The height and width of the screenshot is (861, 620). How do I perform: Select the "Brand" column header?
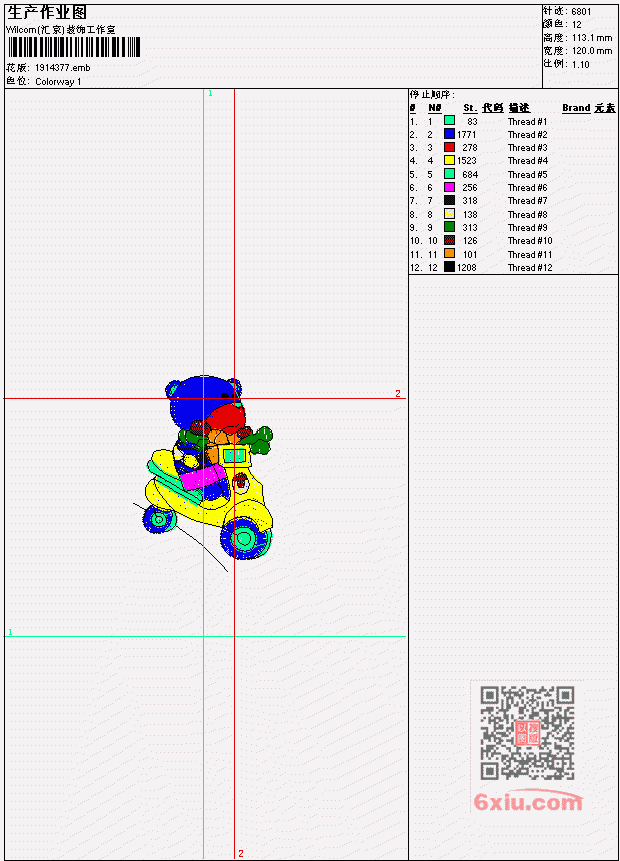pyautogui.click(x=576, y=108)
